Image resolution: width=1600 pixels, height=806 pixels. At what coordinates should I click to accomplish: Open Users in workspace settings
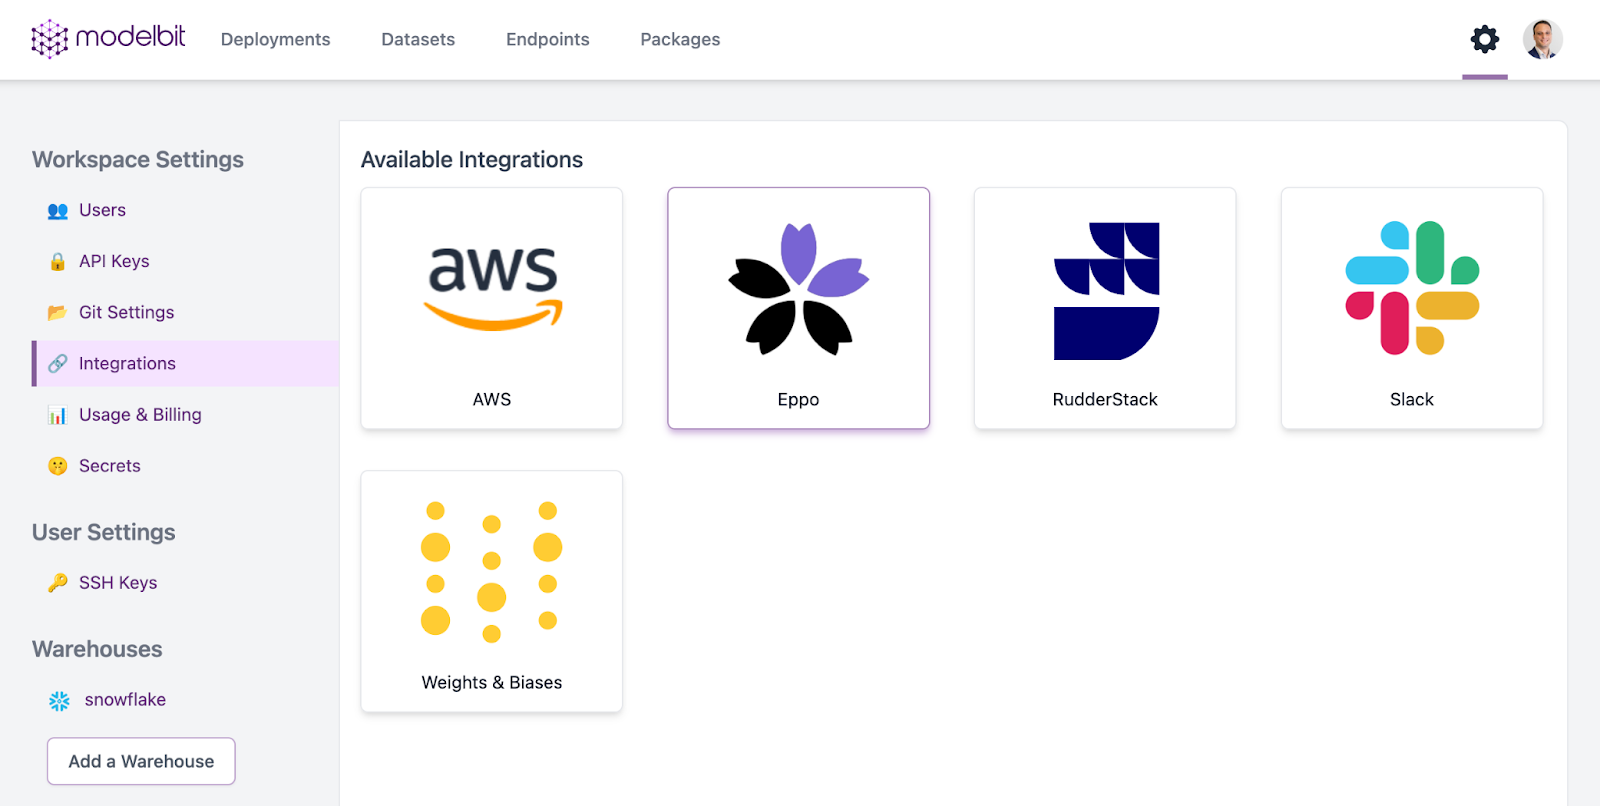[102, 210]
